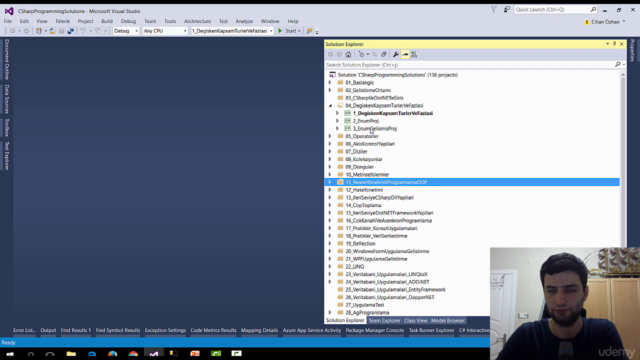Select the Solution 'CSharpProgrammingSolutions' root node

[x=398, y=75]
